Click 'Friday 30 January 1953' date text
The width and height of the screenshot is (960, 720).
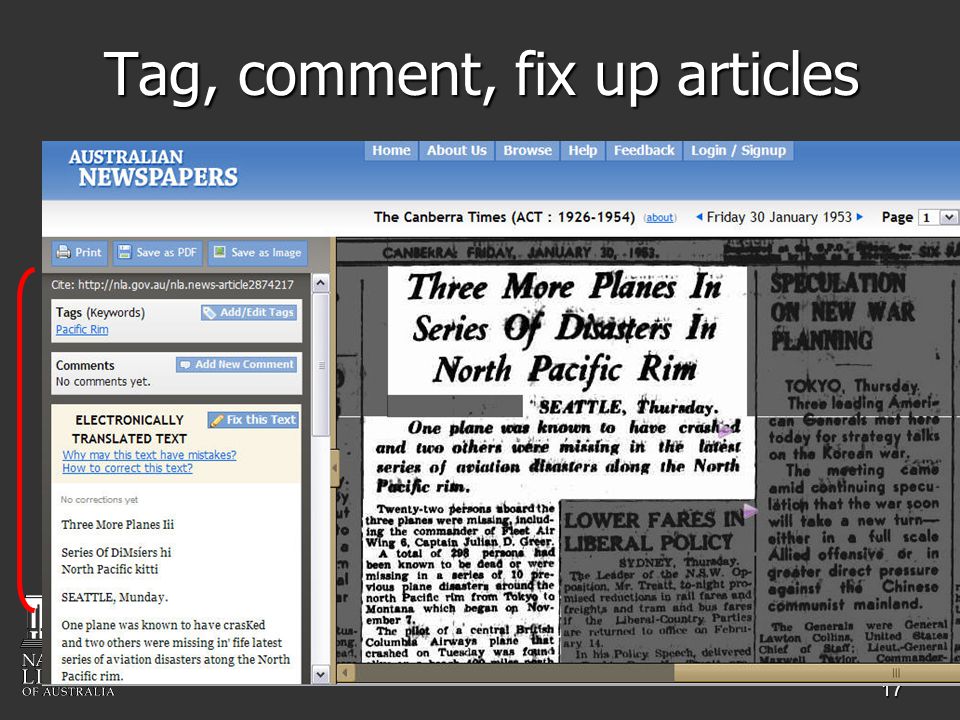[x=779, y=217]
